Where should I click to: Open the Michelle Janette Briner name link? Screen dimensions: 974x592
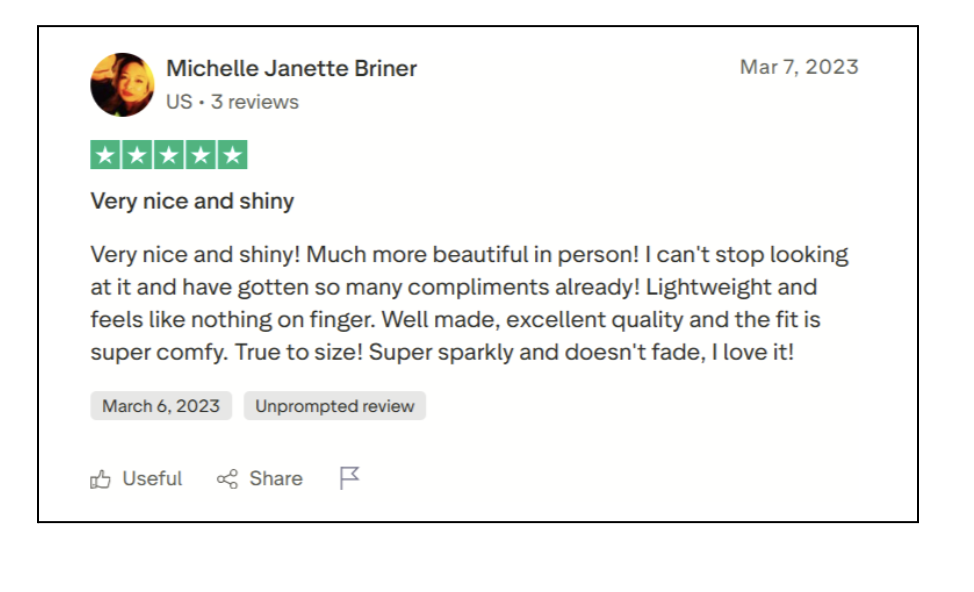(x=291, y=69)
